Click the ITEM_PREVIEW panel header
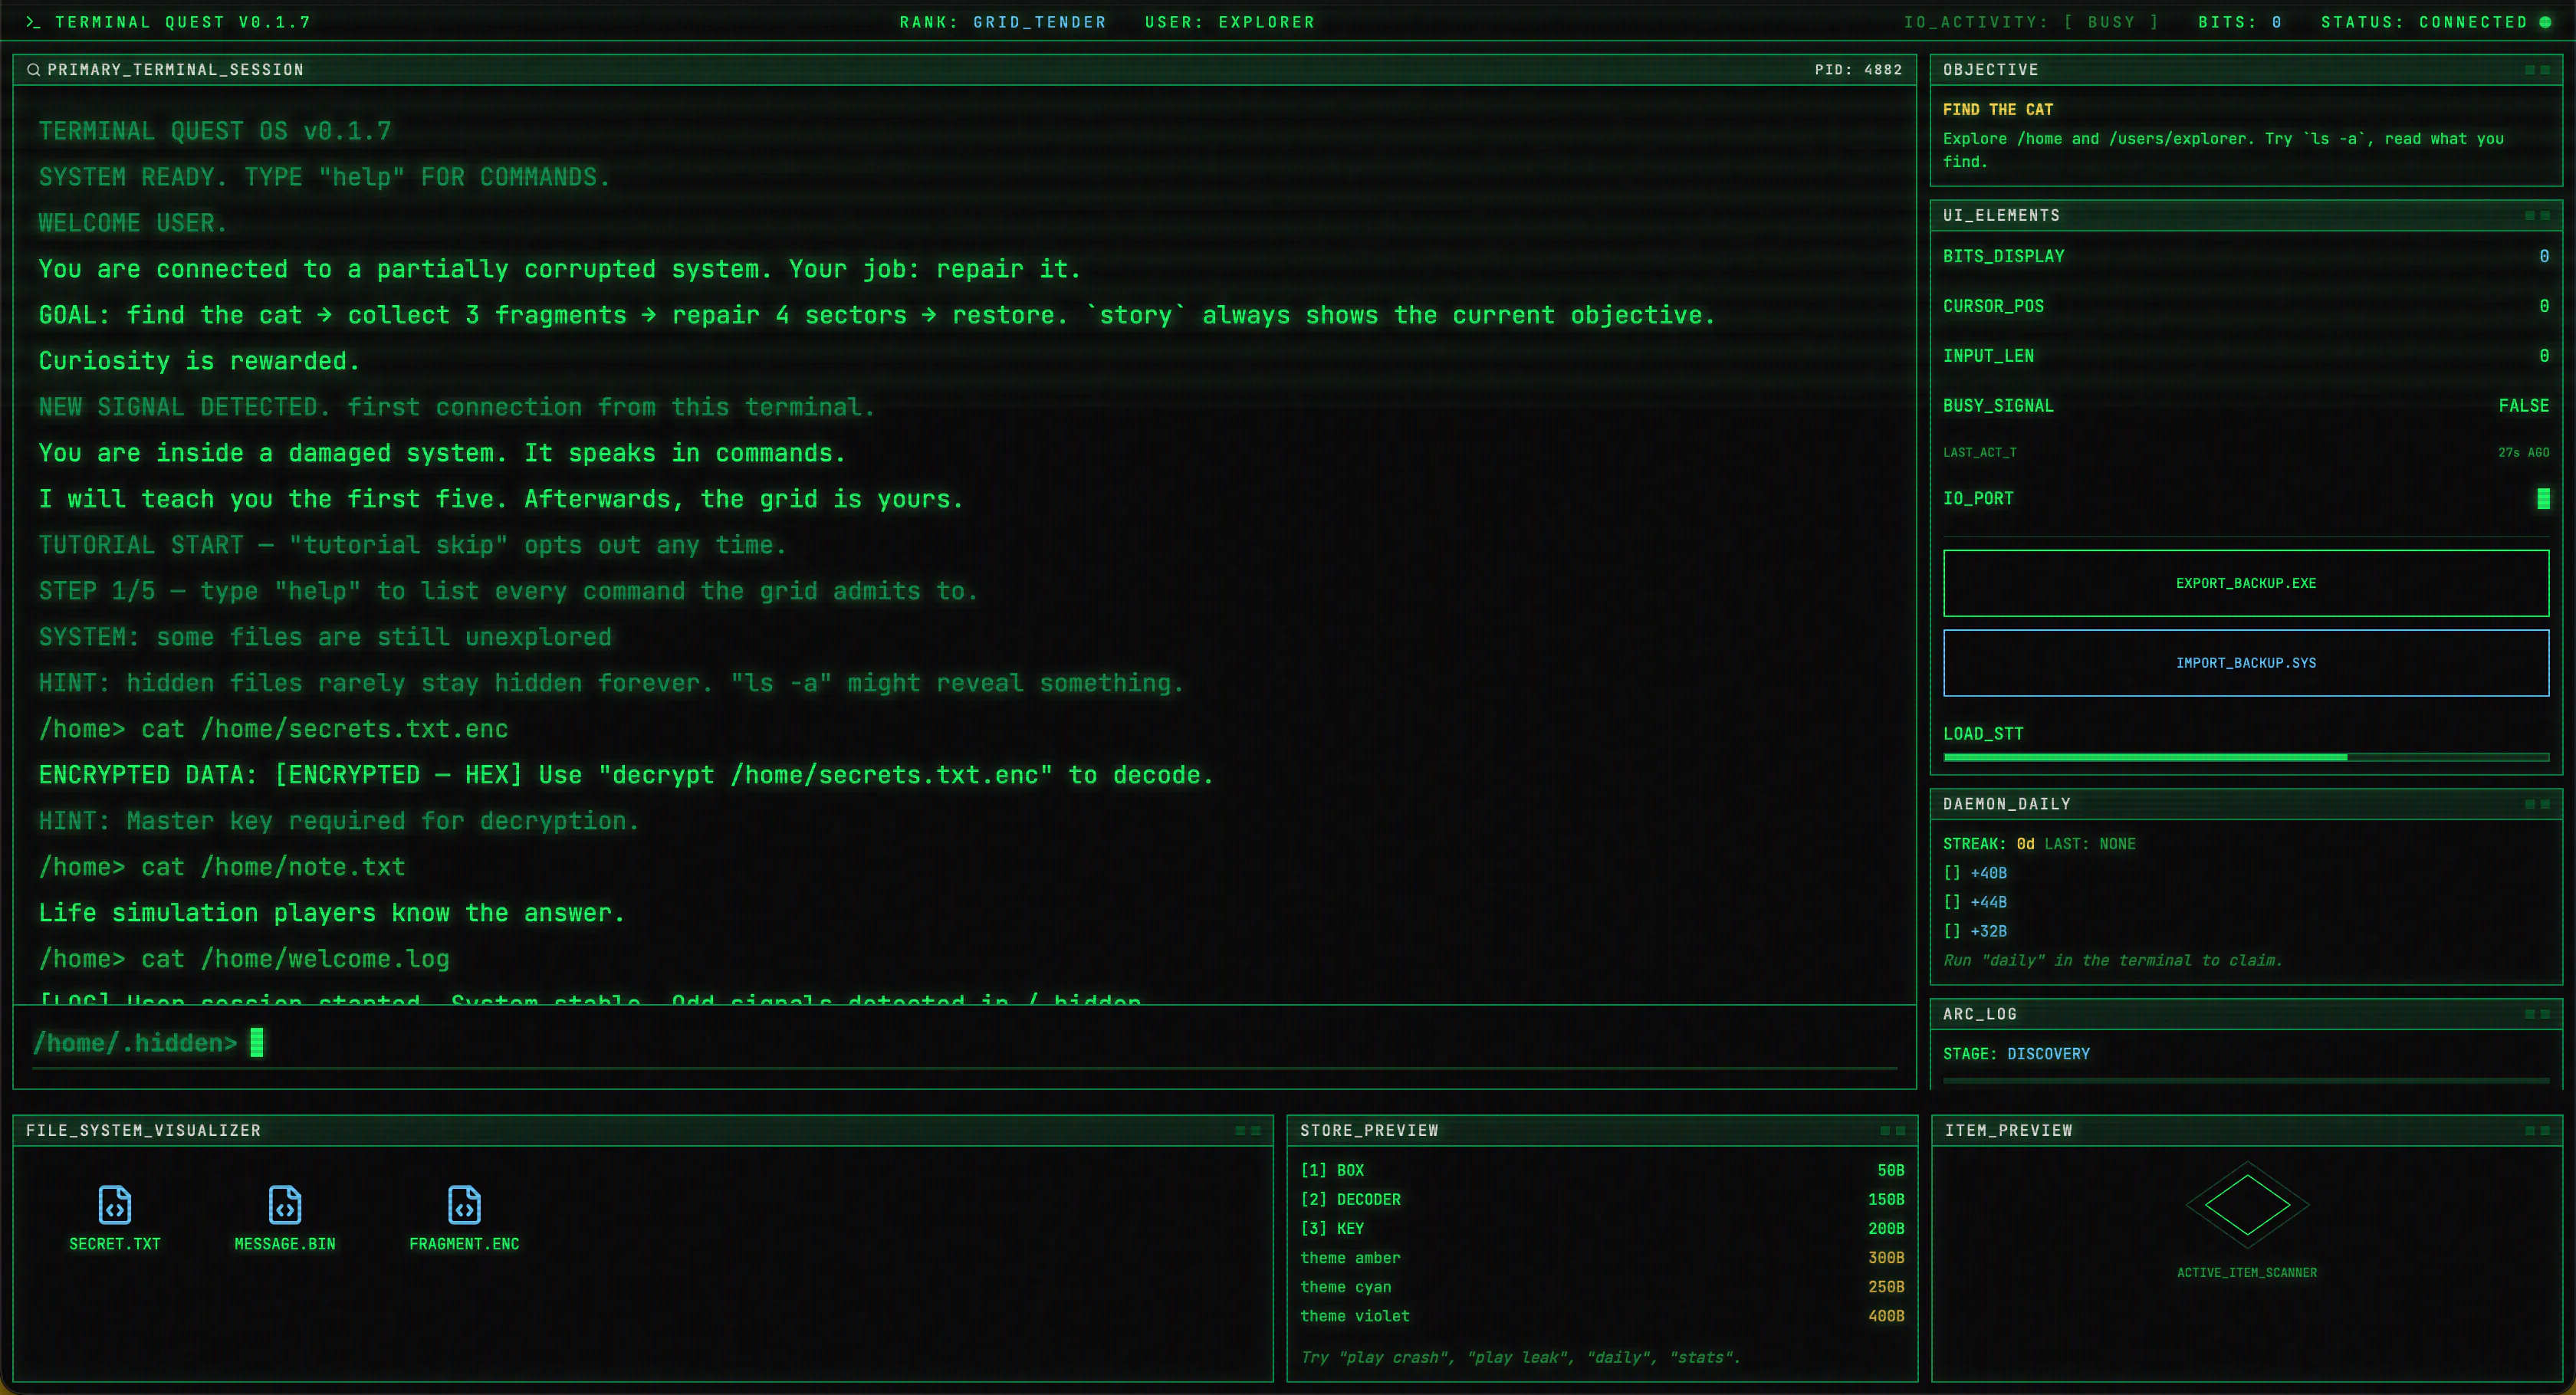2576x1395 pixels. [x=2246, y=1130]
